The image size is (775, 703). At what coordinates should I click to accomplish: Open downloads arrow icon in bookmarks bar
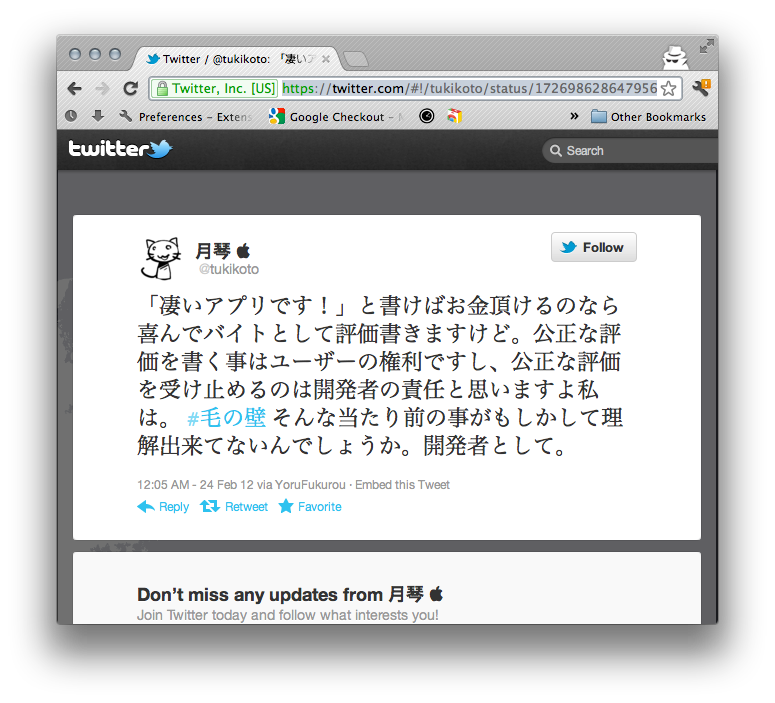98,116
